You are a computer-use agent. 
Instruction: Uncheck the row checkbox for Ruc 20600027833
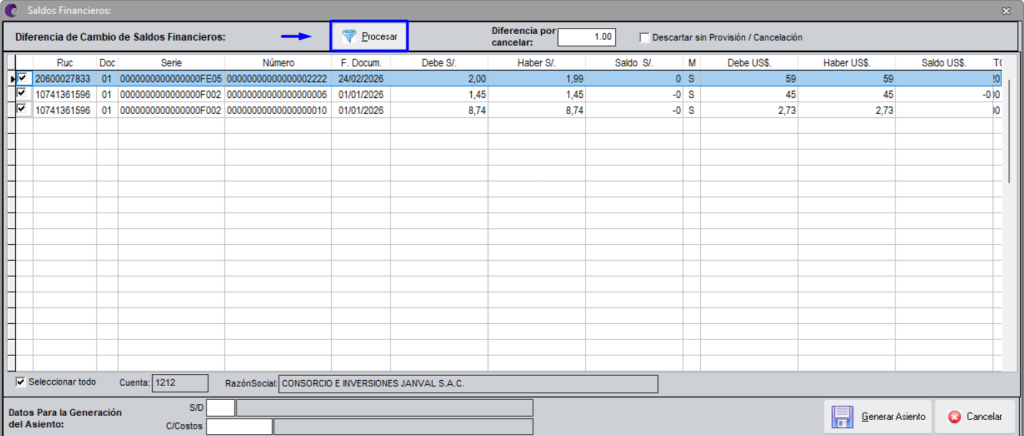coord(24,78)
